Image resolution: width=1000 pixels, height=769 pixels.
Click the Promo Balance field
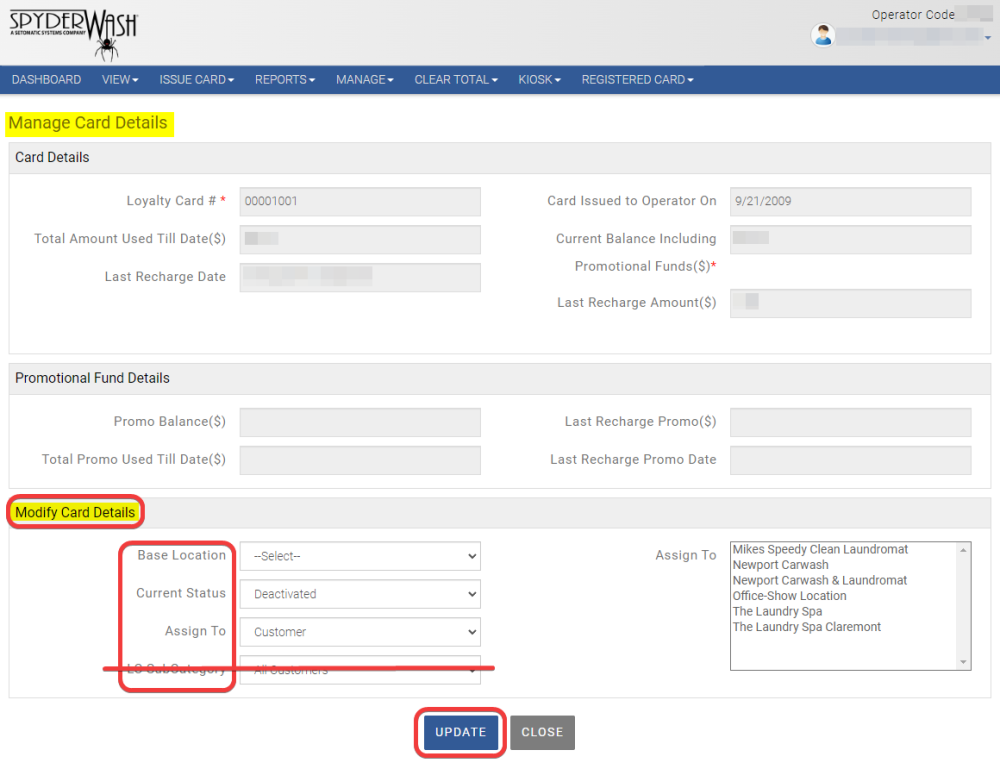coord(360,422)
